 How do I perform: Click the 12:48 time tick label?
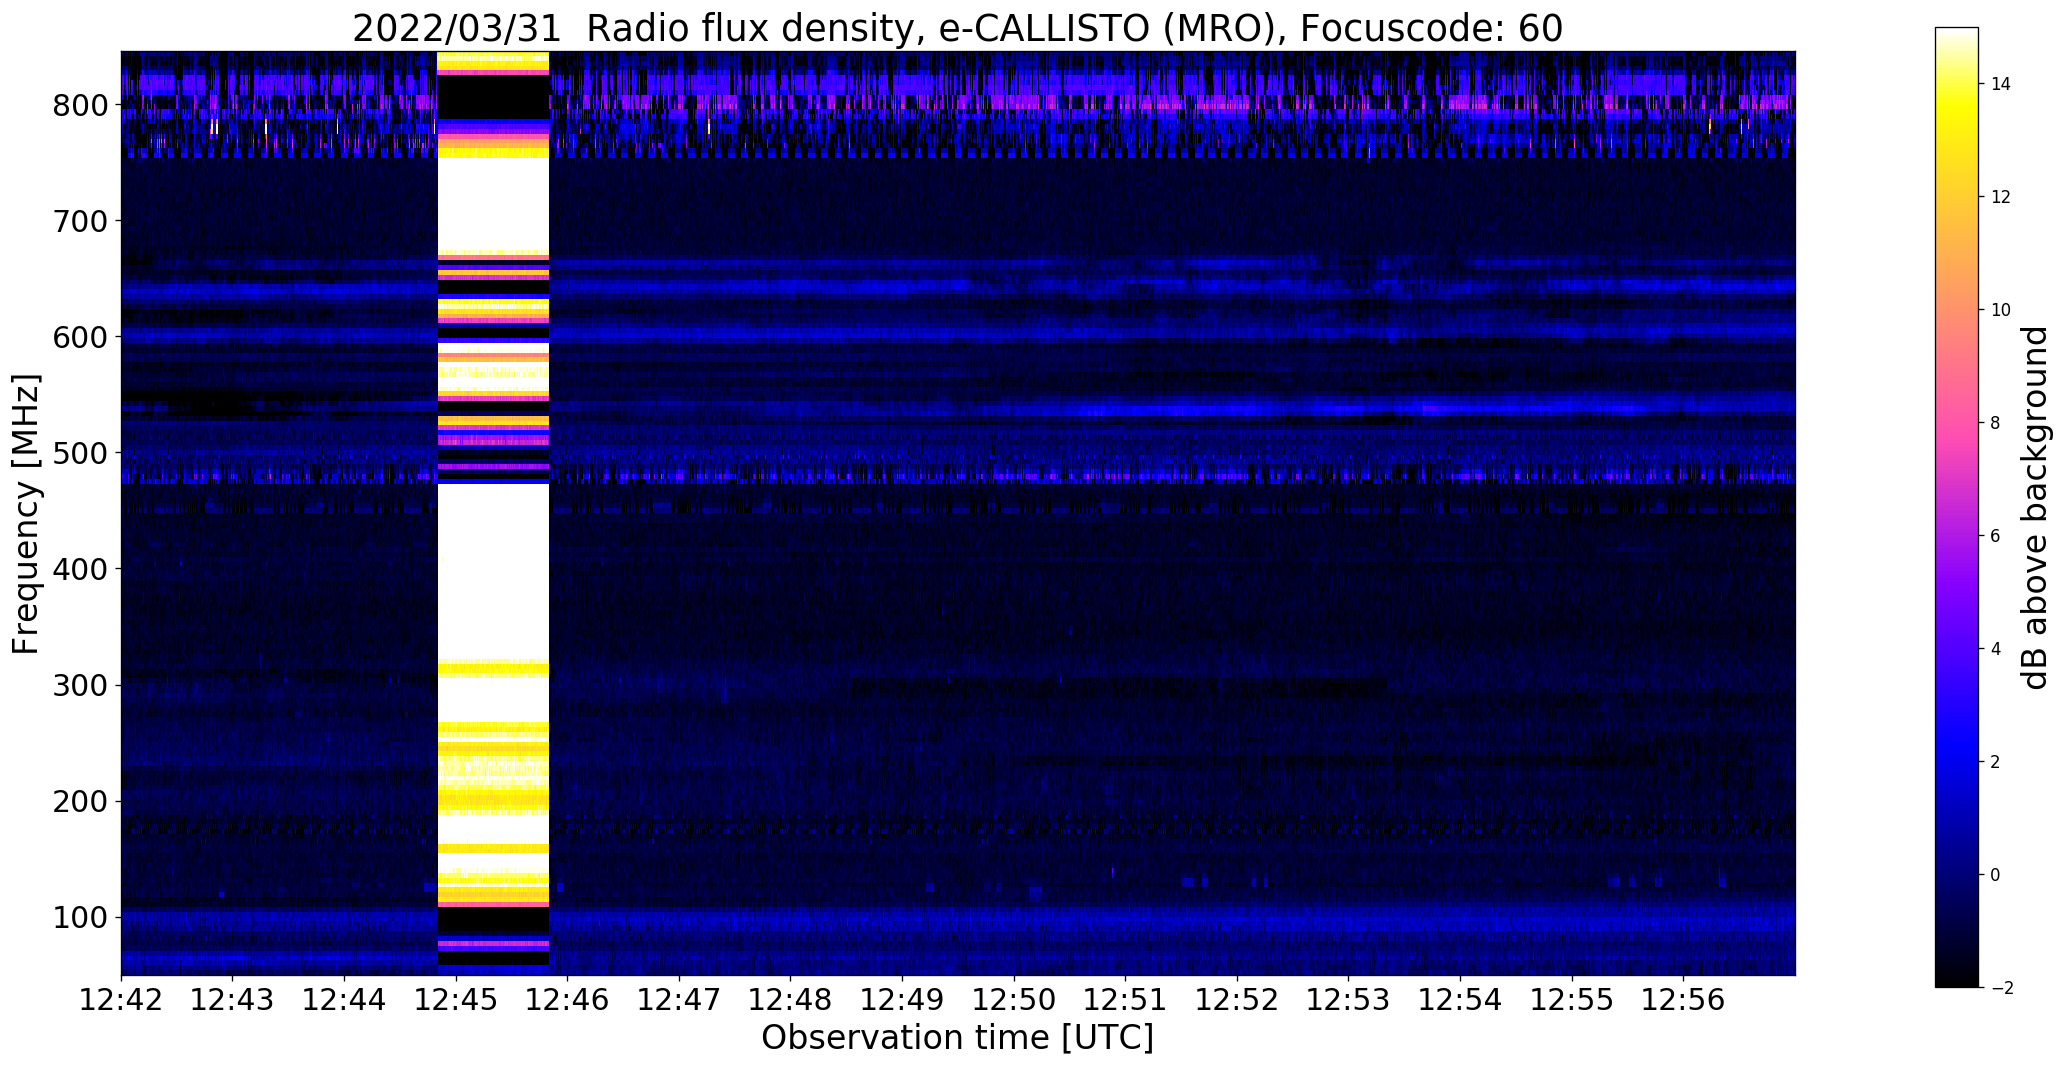[x=791, y=999]
